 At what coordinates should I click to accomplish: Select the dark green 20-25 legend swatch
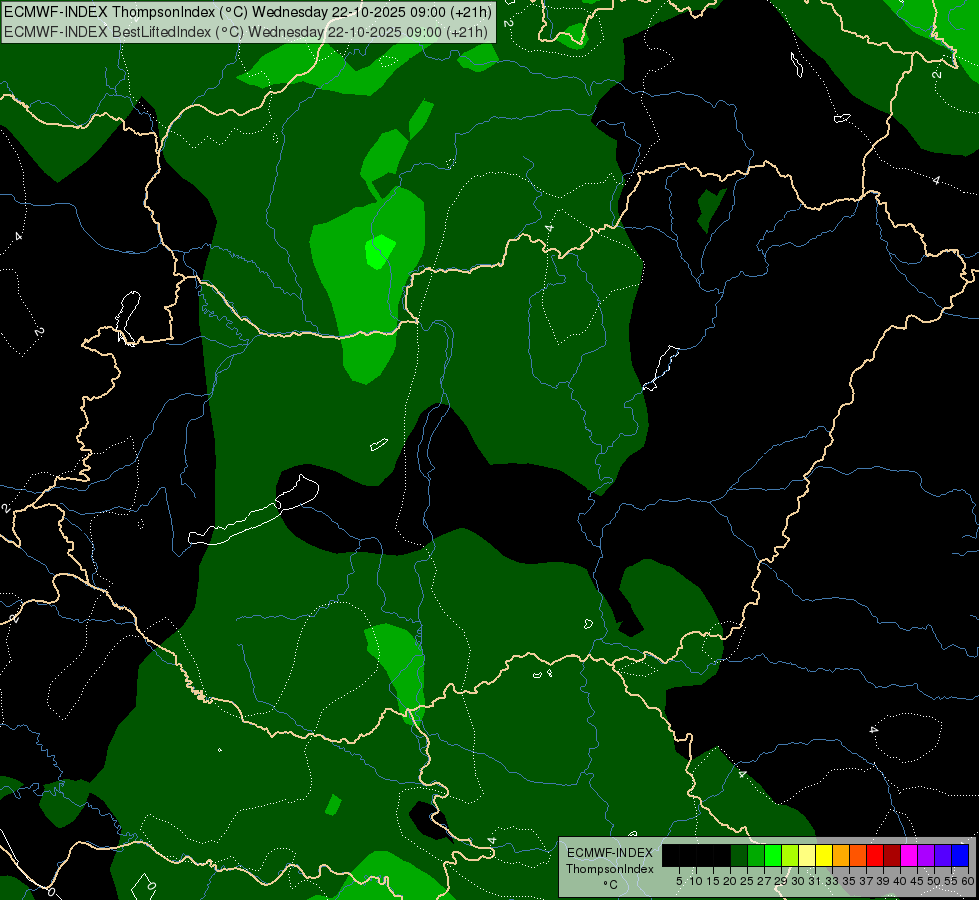[x=739, y=855]
